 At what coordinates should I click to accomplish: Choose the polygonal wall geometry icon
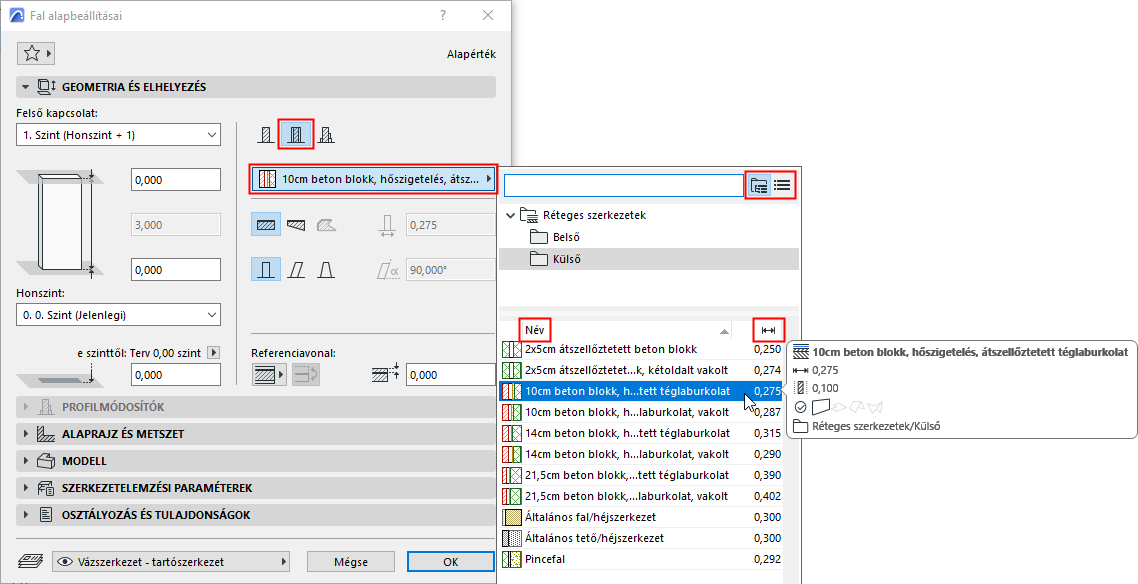[326, 225]
